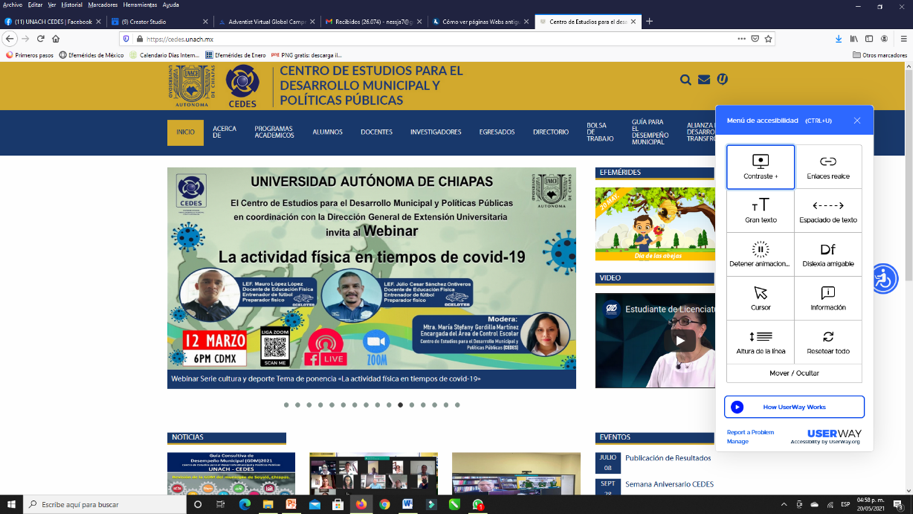Open the envelope mail icon in header

[704, 79]
